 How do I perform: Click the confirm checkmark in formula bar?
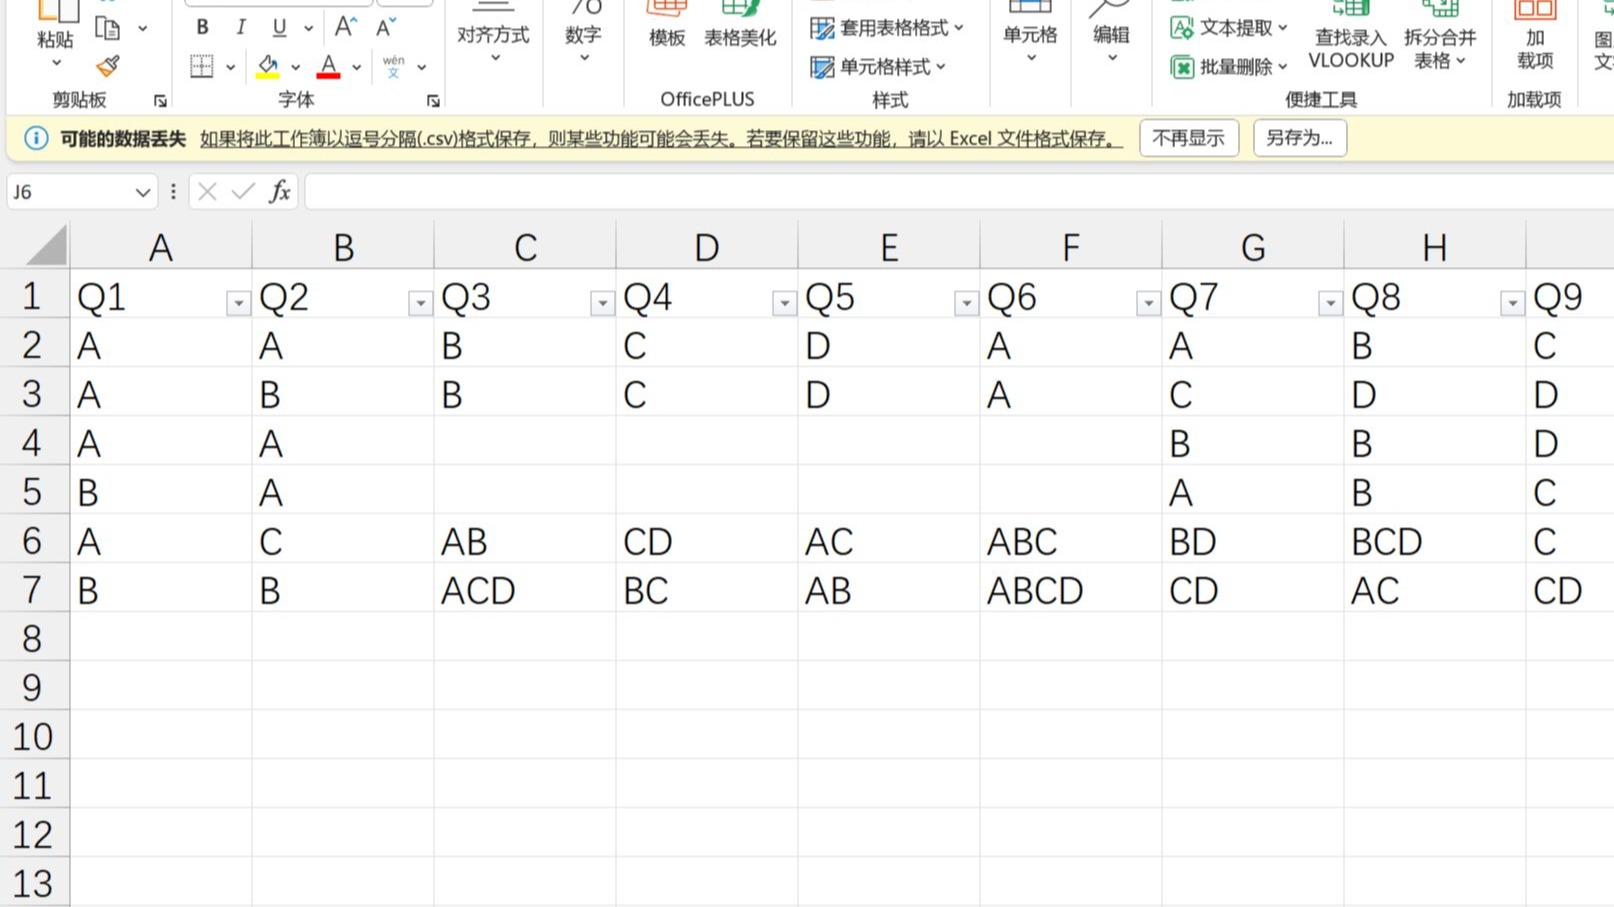[x=243, y=191]
